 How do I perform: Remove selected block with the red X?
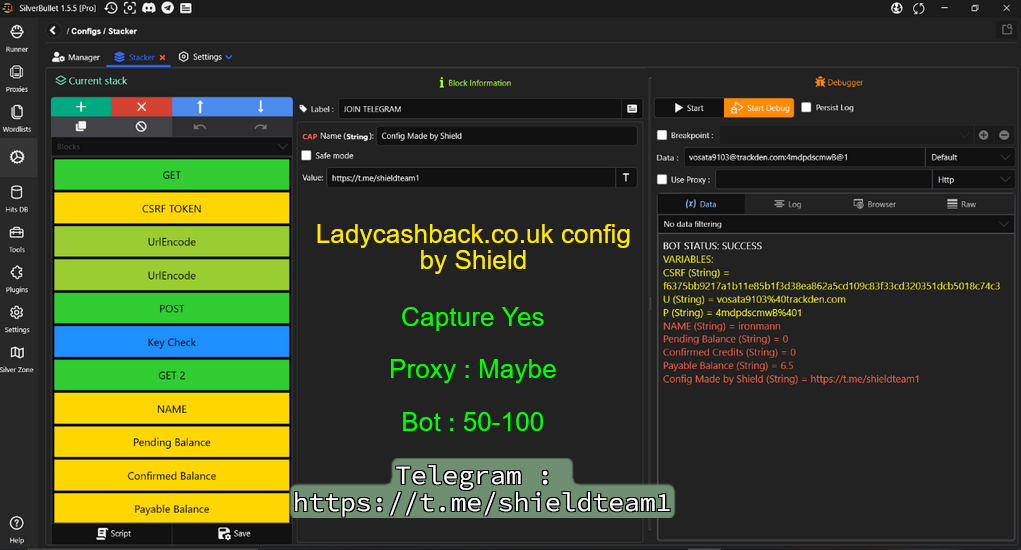tap(141, 107)
